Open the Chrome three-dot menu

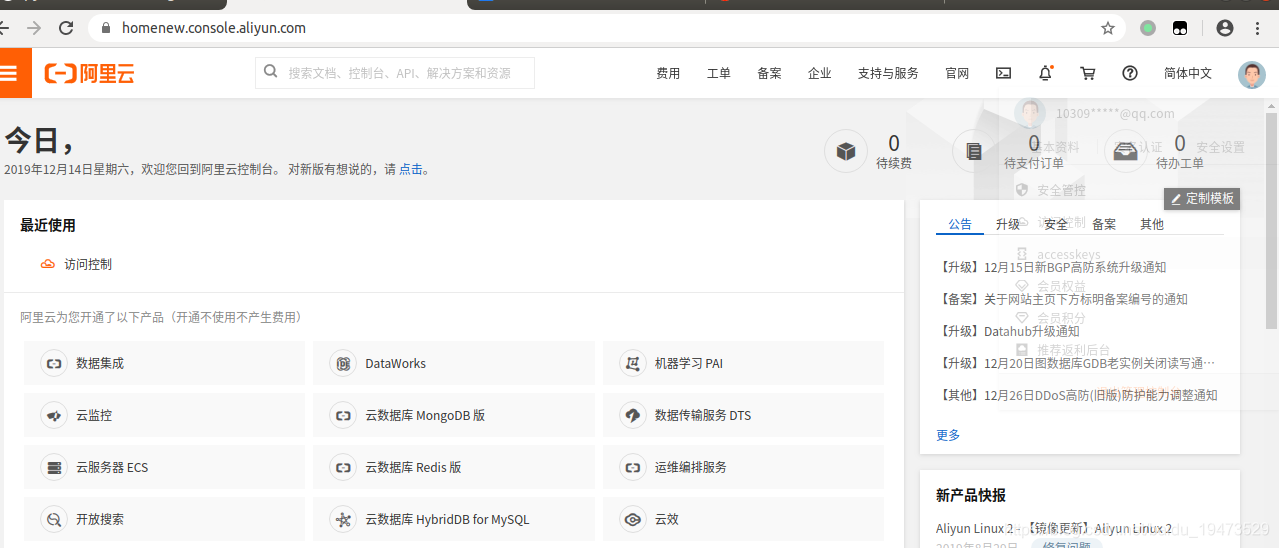pos(1258,28)
